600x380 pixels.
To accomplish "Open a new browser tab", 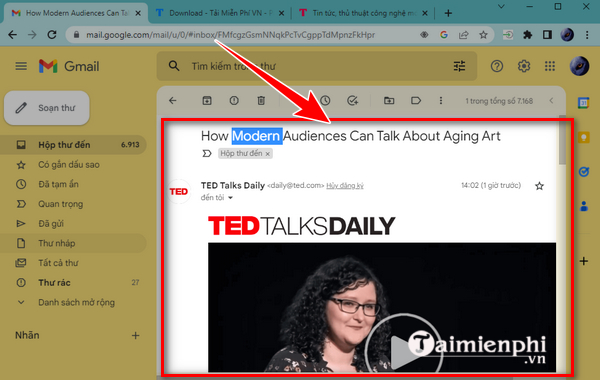I will point(448,13).
